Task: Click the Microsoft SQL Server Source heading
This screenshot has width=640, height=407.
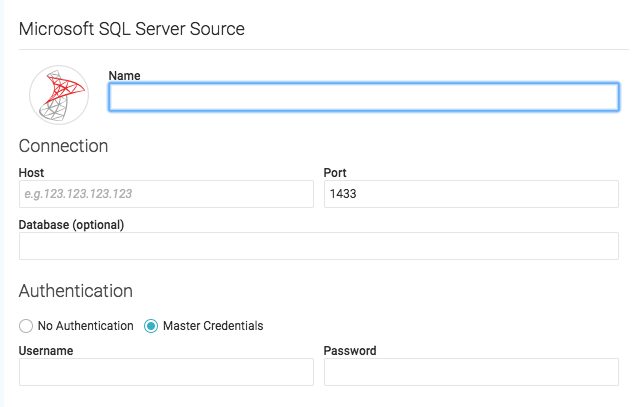Action: click(x=132, y=28)
